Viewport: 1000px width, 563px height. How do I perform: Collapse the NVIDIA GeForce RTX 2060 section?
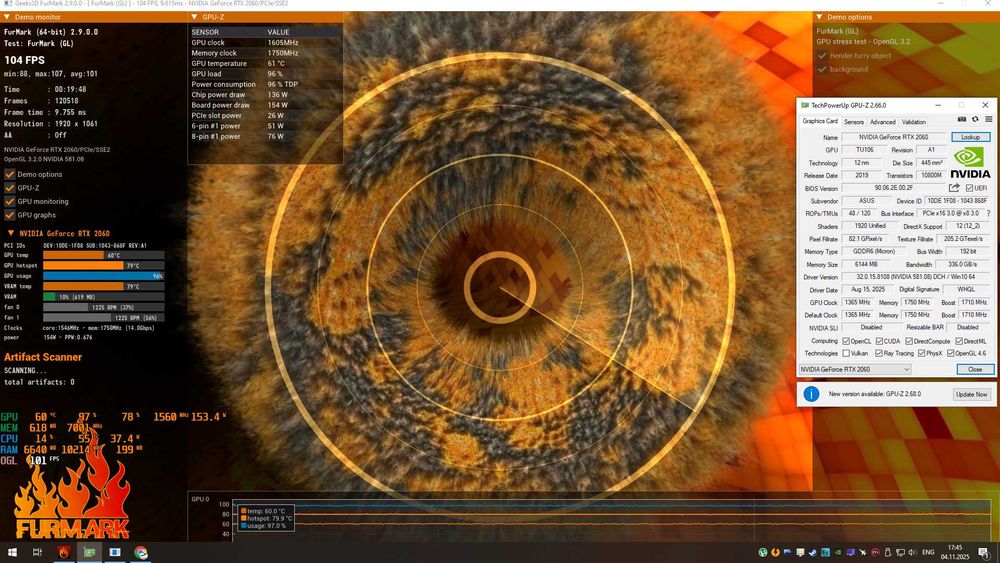point(10,233)
